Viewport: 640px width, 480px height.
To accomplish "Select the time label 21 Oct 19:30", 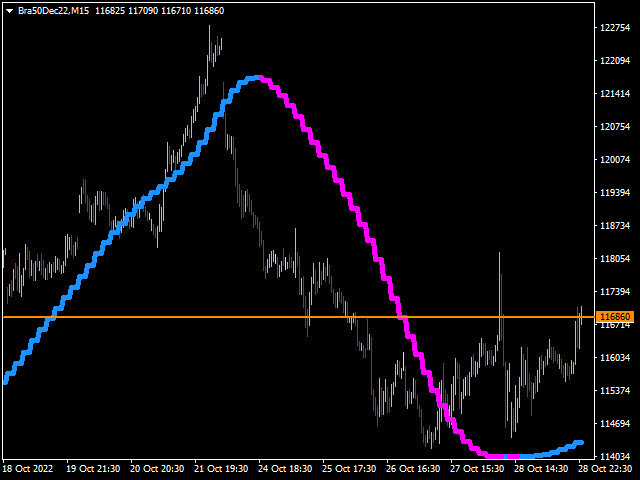I will pos(221,469).
